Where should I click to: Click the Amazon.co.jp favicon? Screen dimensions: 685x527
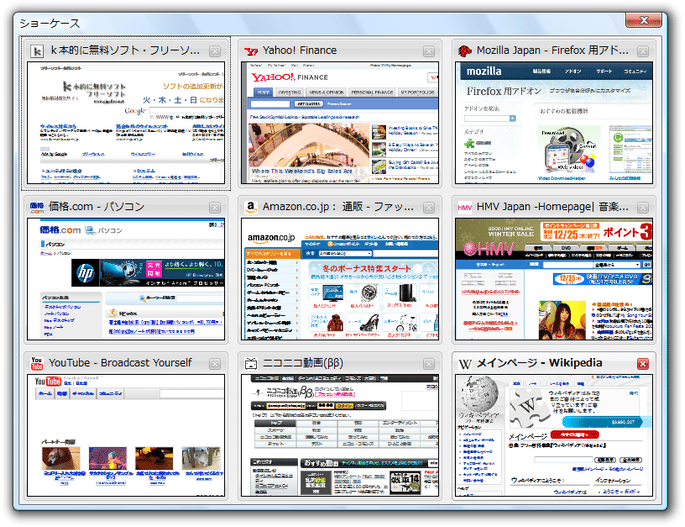251,207
